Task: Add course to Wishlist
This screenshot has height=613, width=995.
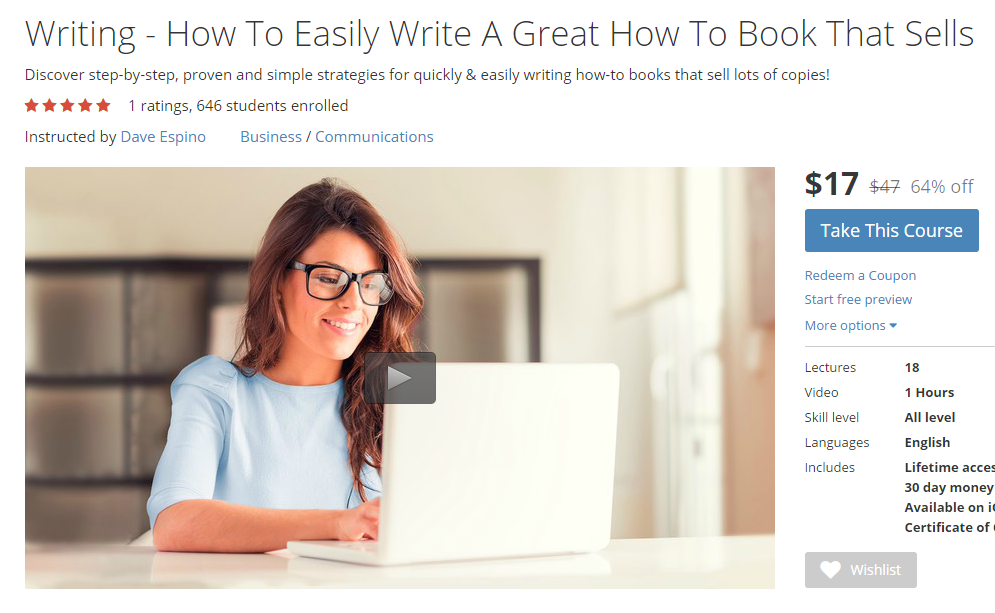Action: pos(860,570)
